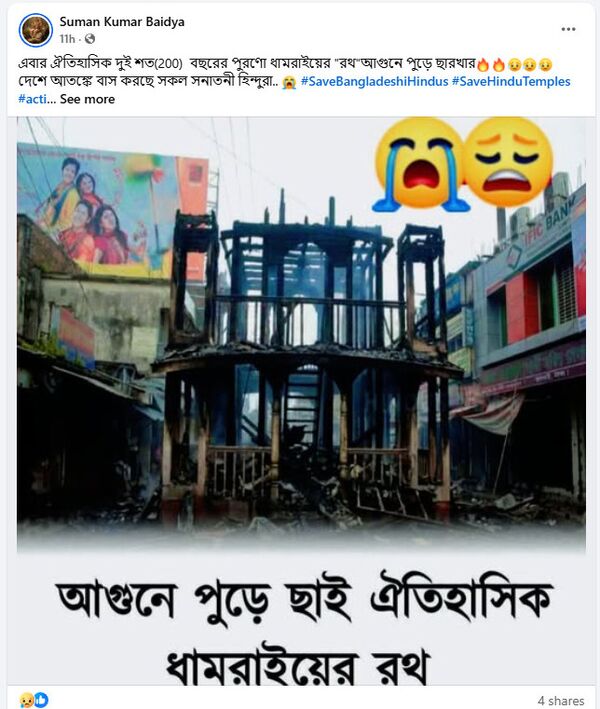Open the #SaveHinduTemples hashtag

click(511, 81)
